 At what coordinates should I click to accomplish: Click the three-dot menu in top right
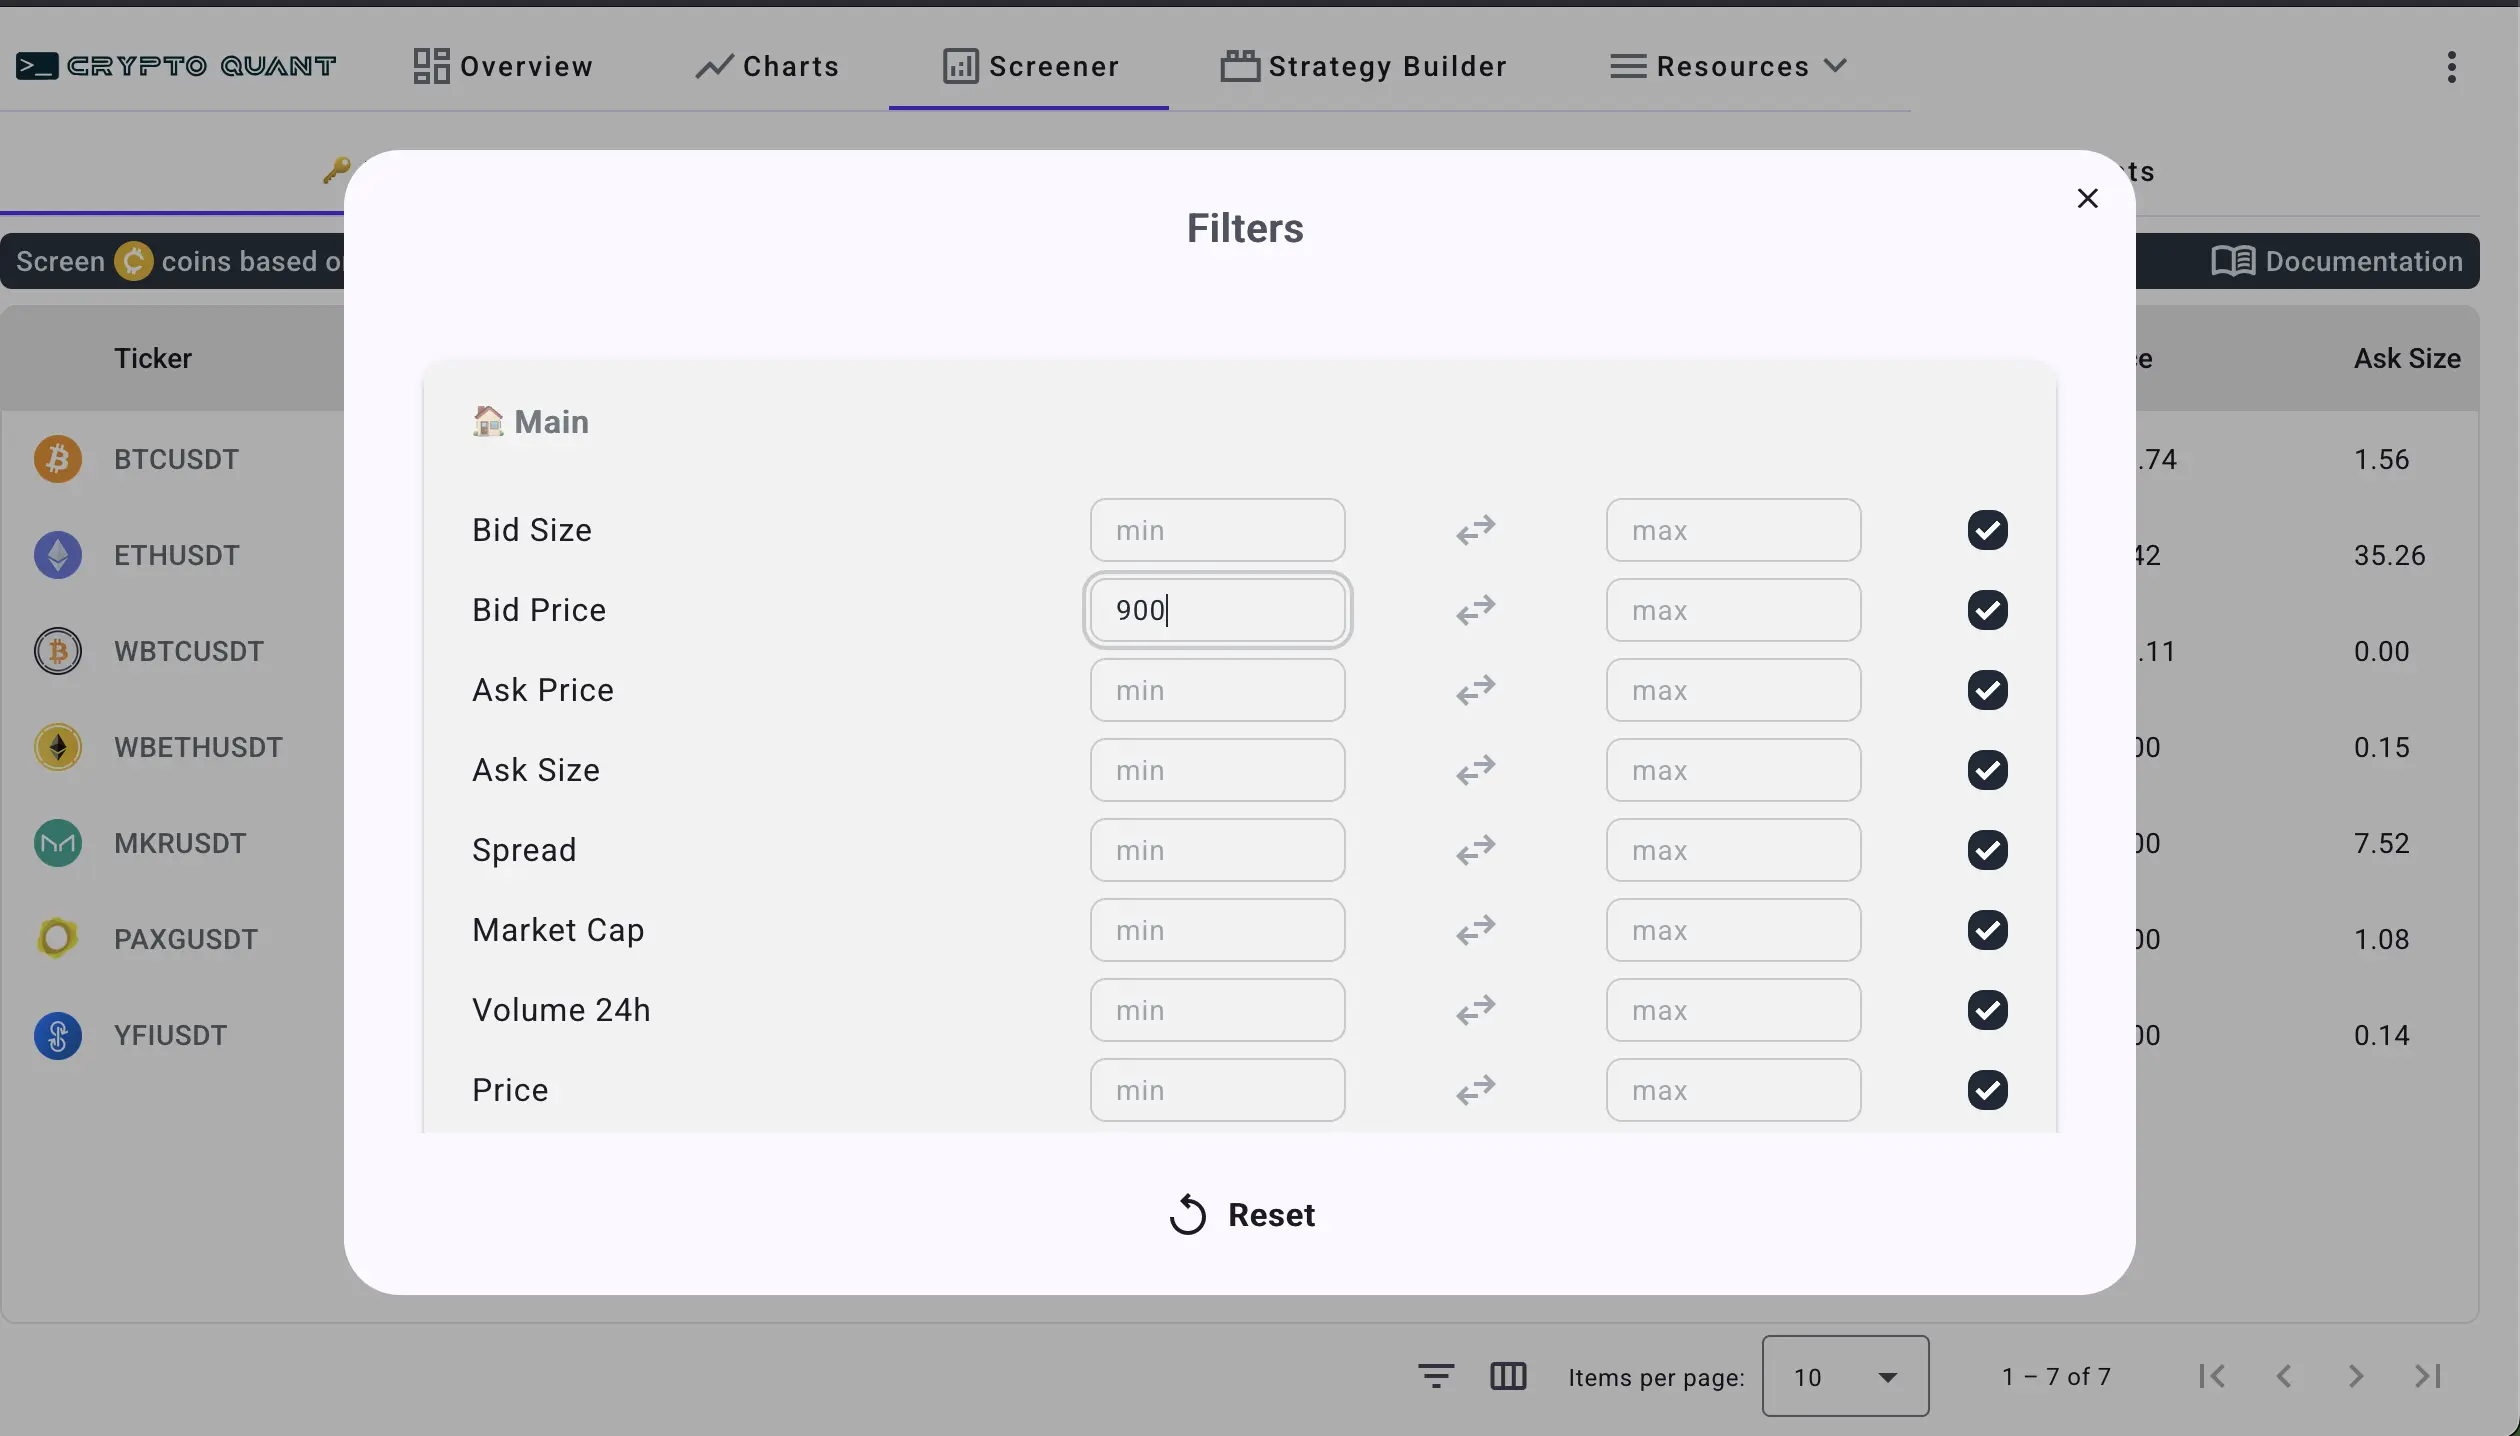(x=2451, y=67)
